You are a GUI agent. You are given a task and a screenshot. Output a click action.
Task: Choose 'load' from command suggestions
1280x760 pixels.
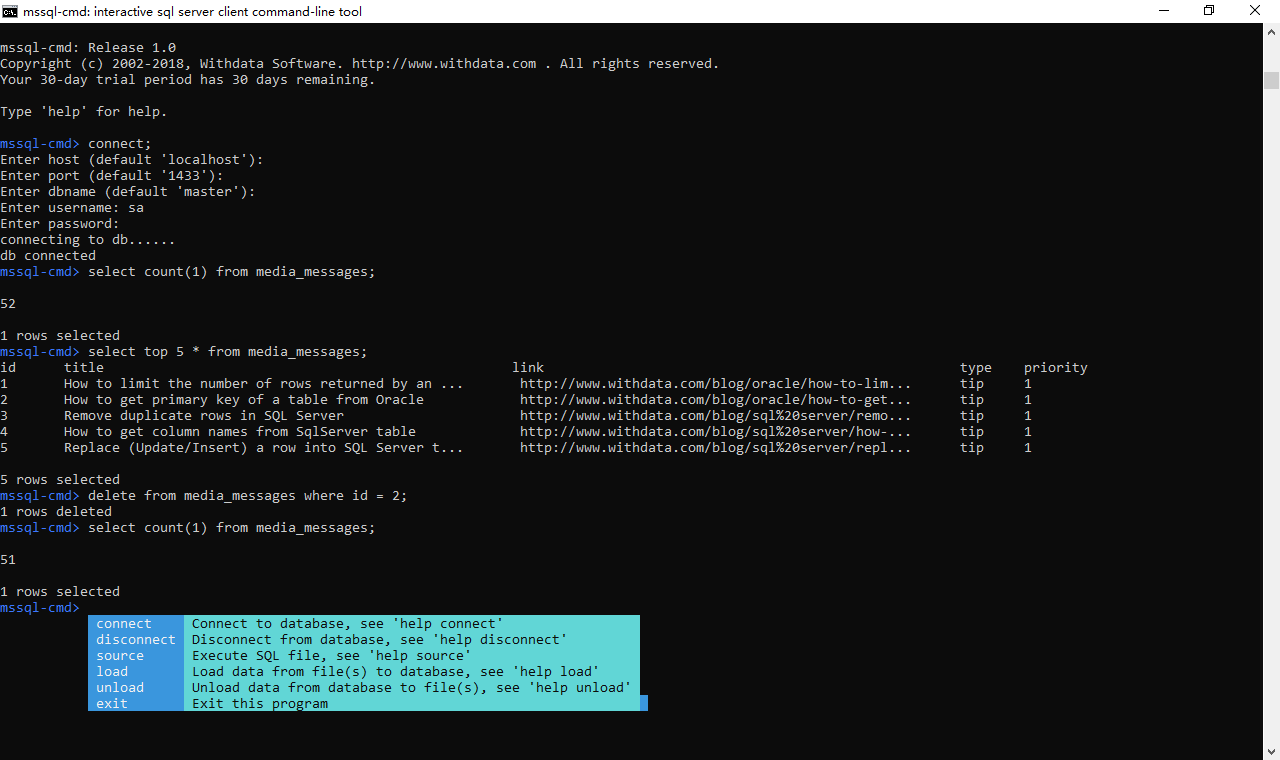(112, 672)
